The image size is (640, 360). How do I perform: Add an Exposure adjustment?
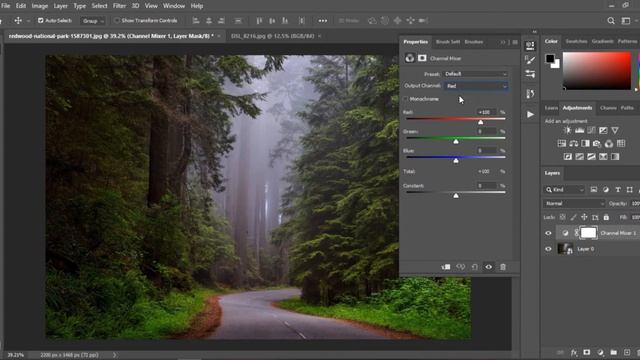click(x=603, y=131)
